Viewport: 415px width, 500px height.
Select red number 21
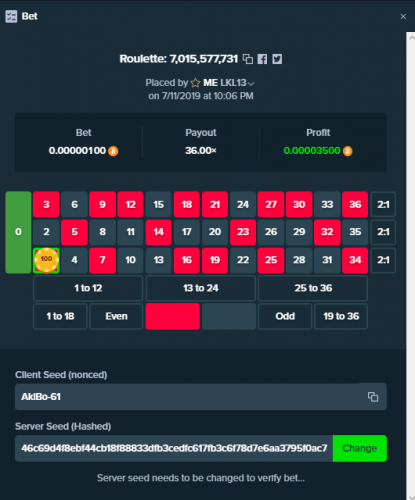coord(215,204)
